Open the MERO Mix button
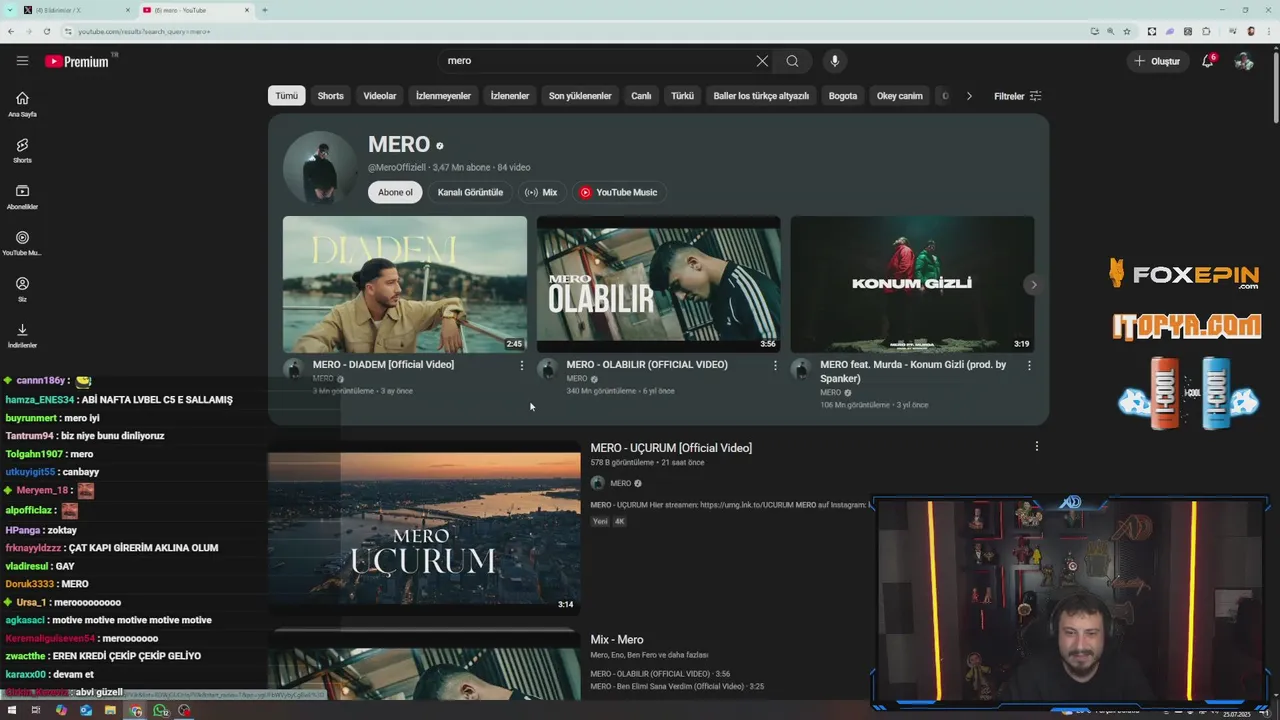Viewport: 1280px width, 720px height. coord(541,192)
